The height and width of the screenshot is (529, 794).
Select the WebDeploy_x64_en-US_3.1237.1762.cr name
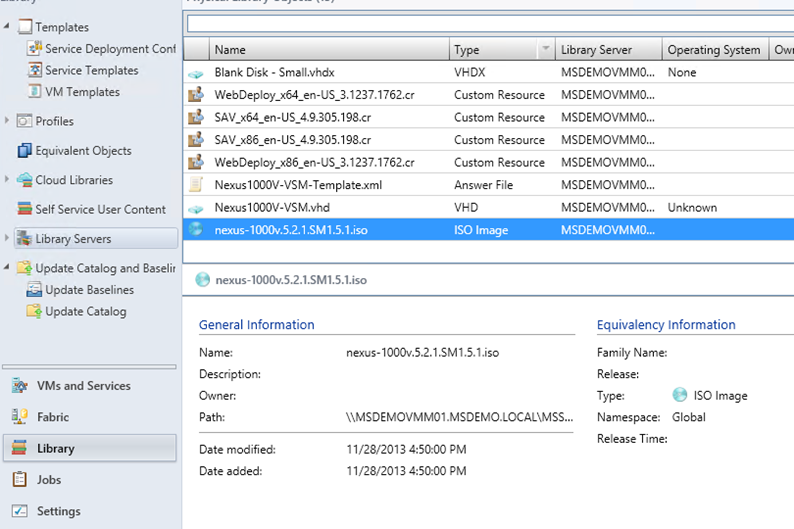(x=314, y=95)
